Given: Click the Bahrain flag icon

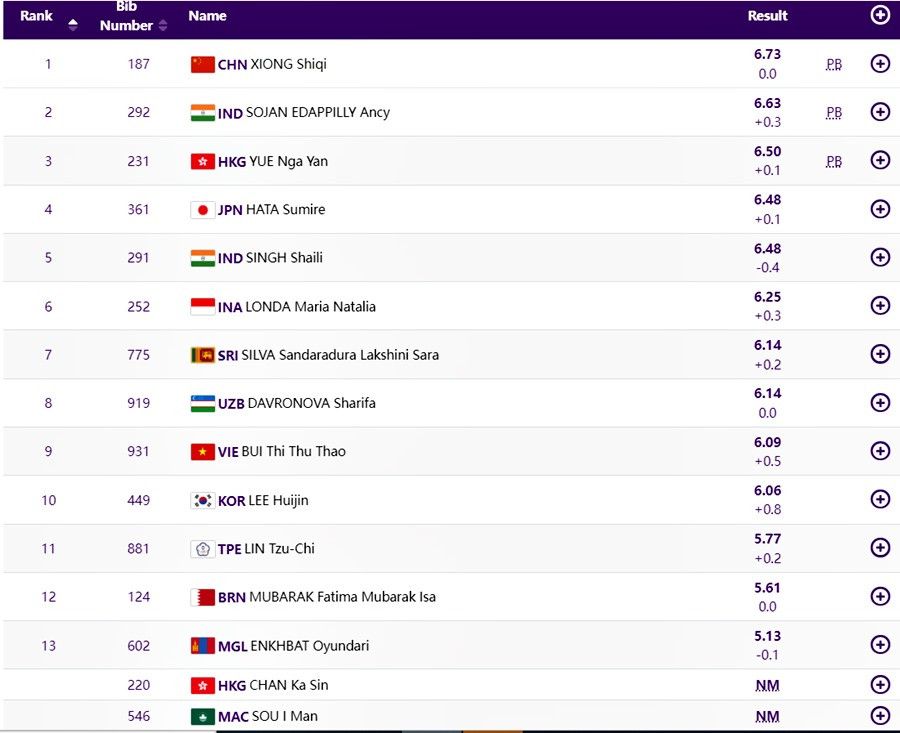Looking at the screenshot, I should coord(203,597).
